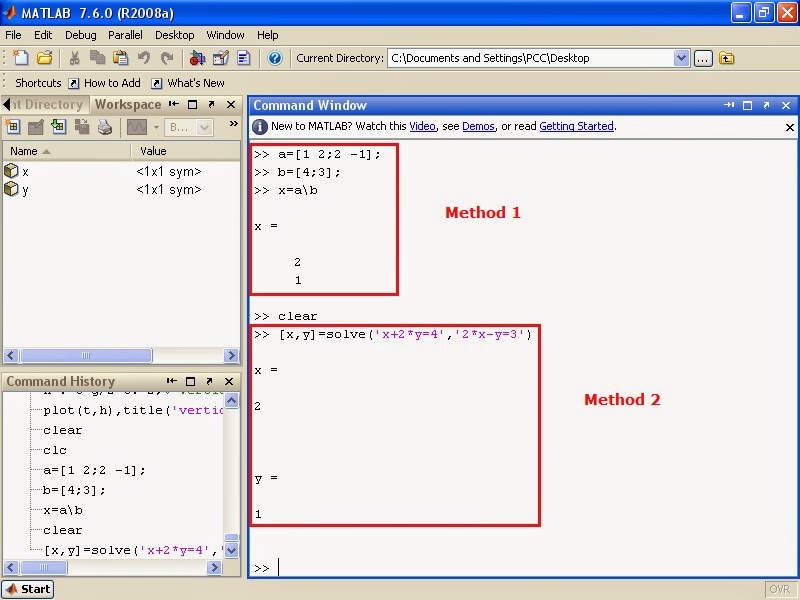Print the Workspace contents

point(104,129)
